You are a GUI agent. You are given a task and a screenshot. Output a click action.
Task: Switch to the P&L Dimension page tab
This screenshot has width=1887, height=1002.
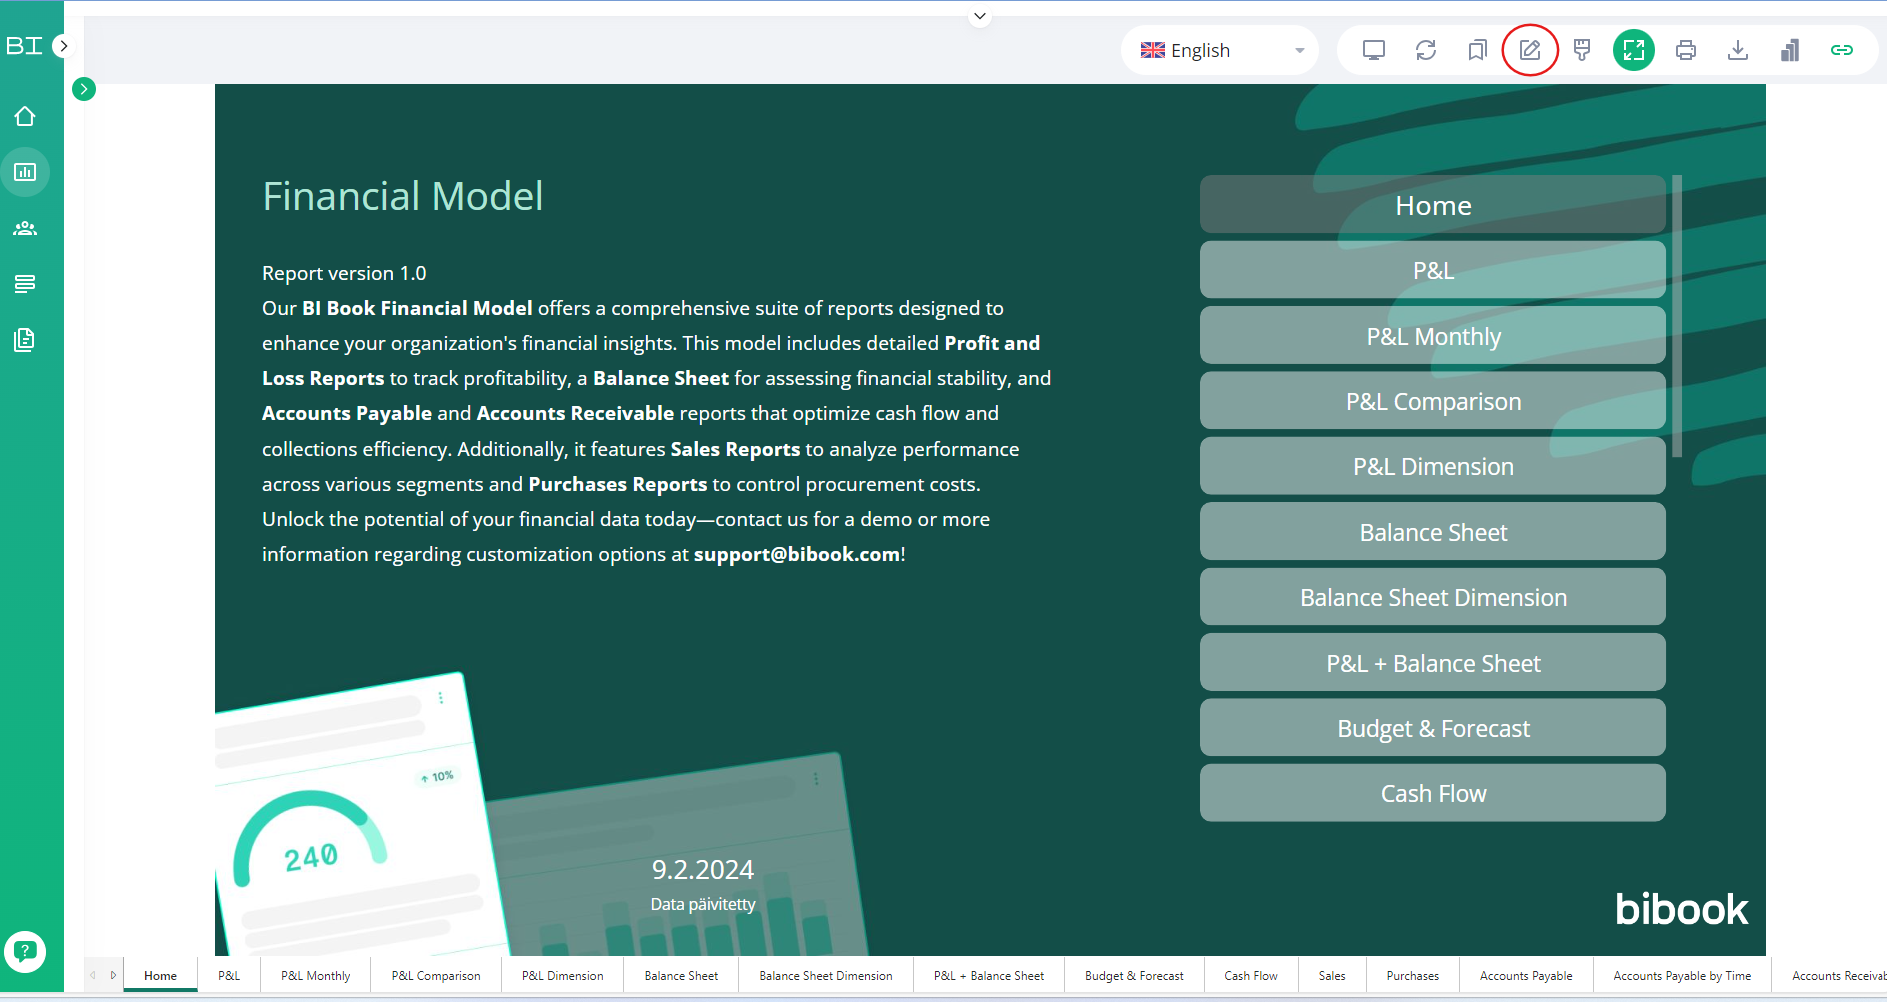[562, 976]
